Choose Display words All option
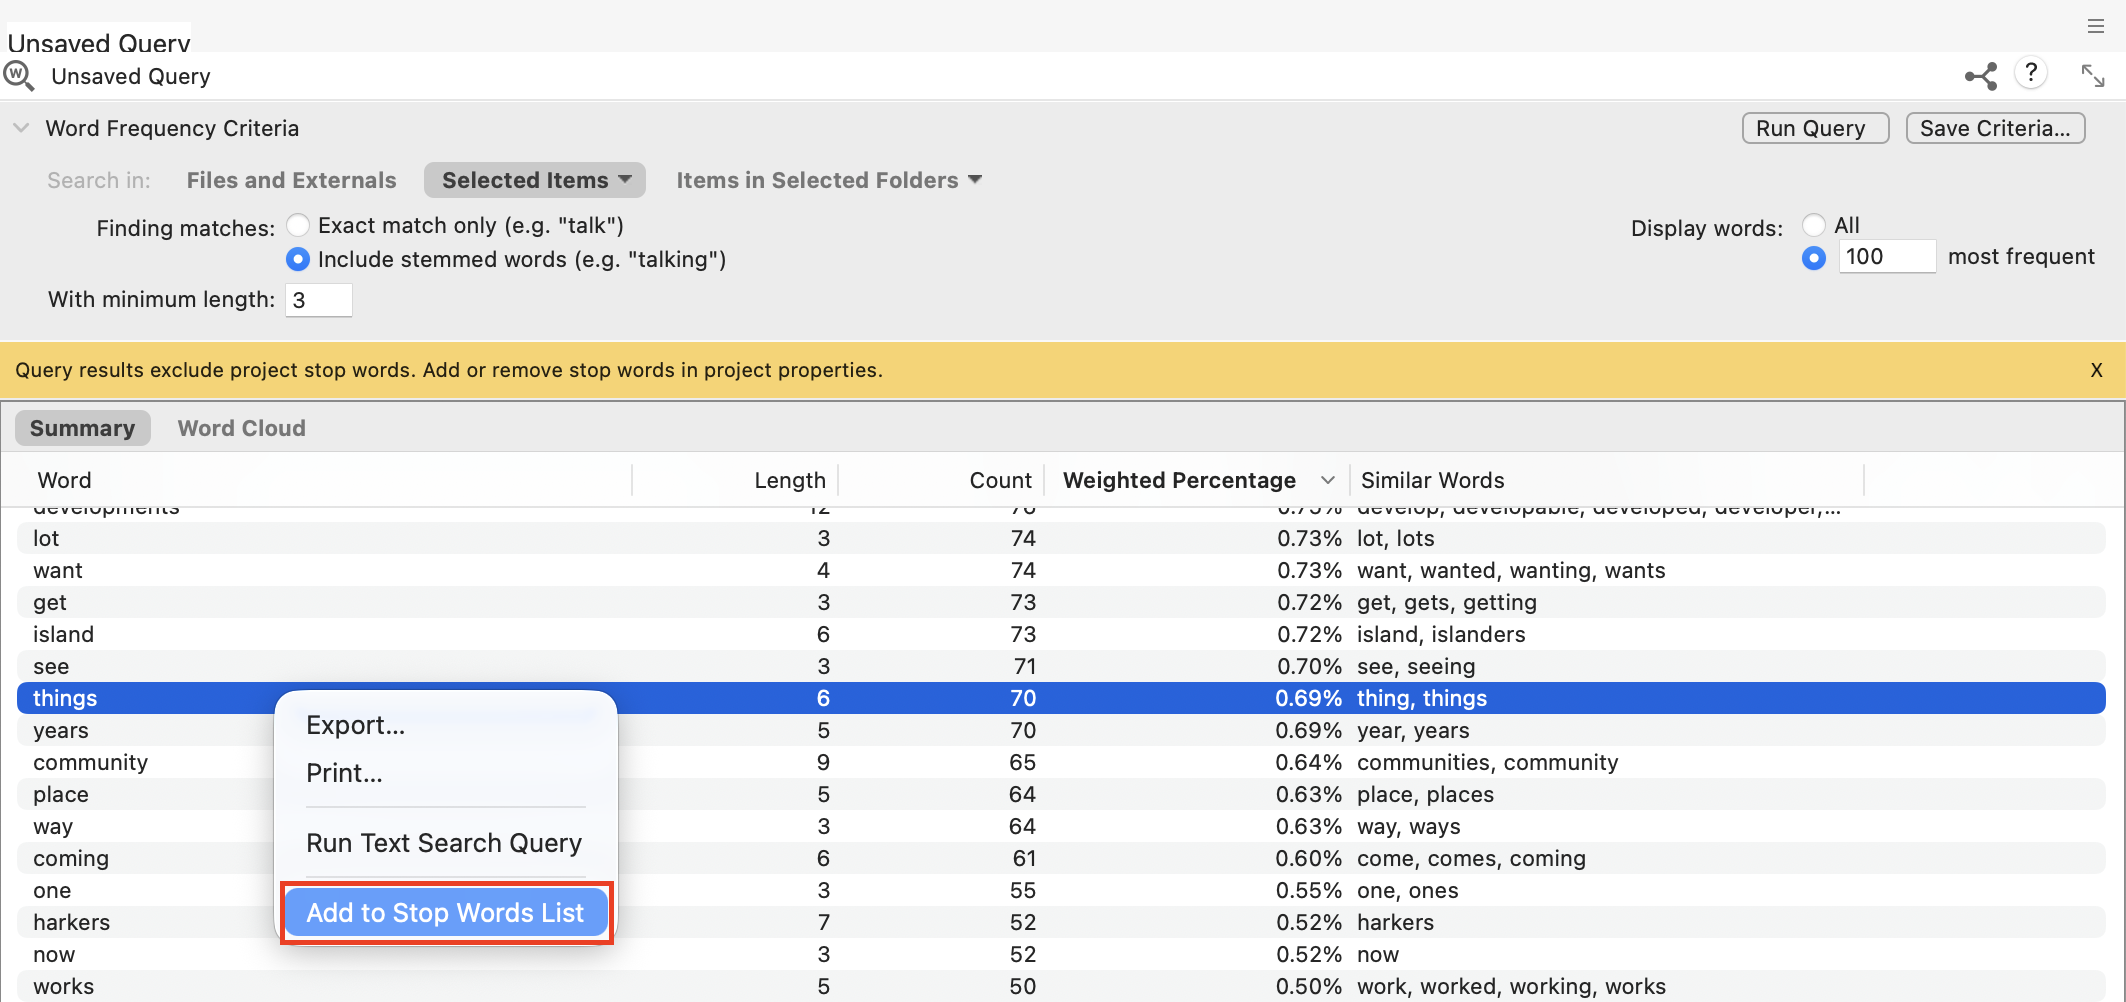This screenshot has width=2126, height=1002. click(x=1814, y=225)
